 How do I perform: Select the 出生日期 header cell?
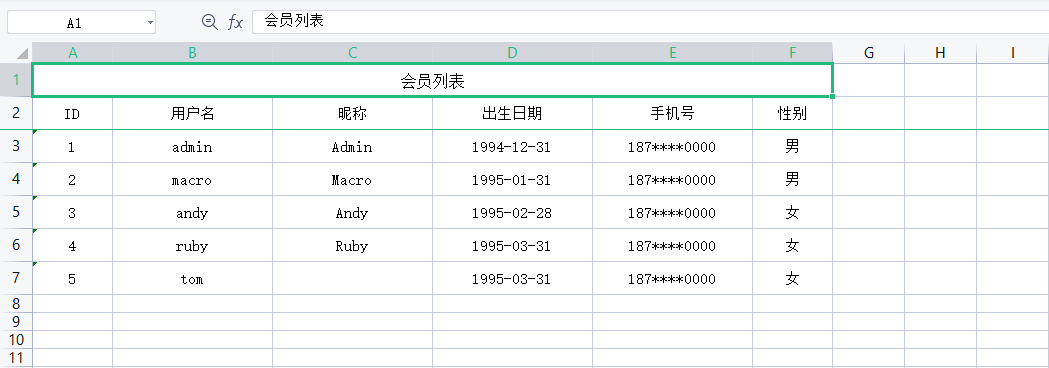pyautogui.click(x=512, y=114)
